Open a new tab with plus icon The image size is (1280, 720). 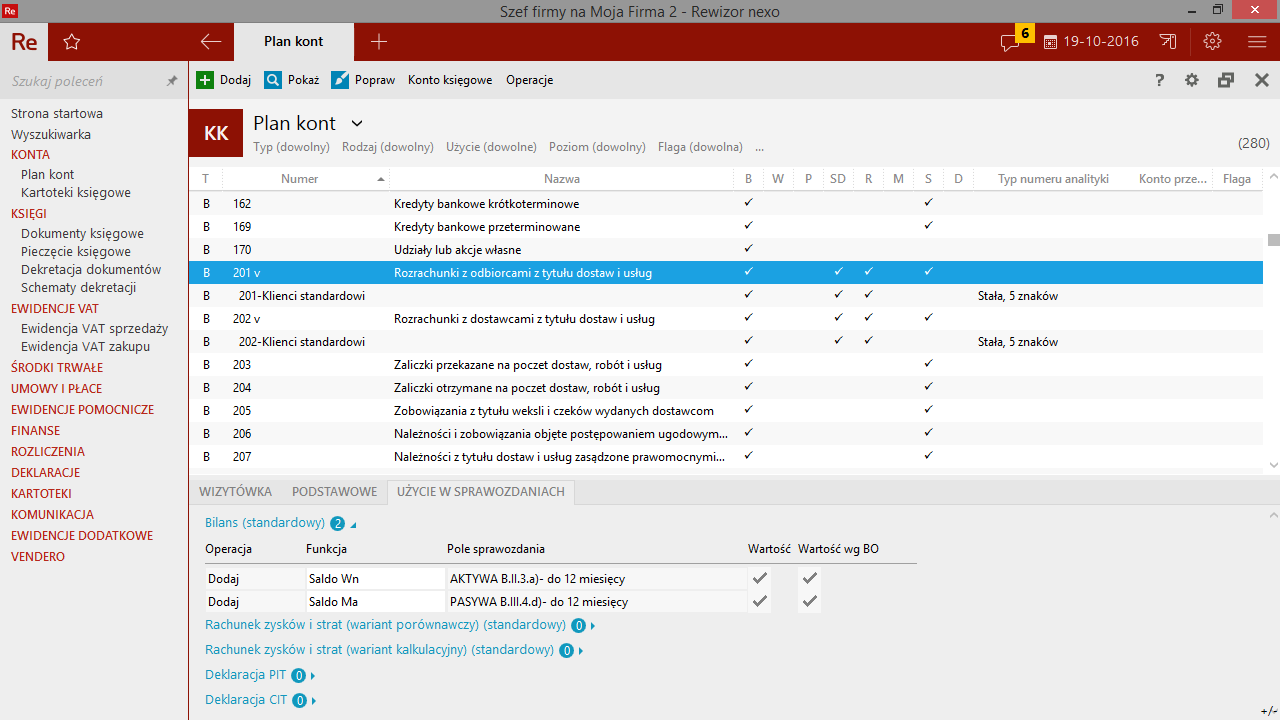(378, 42)
